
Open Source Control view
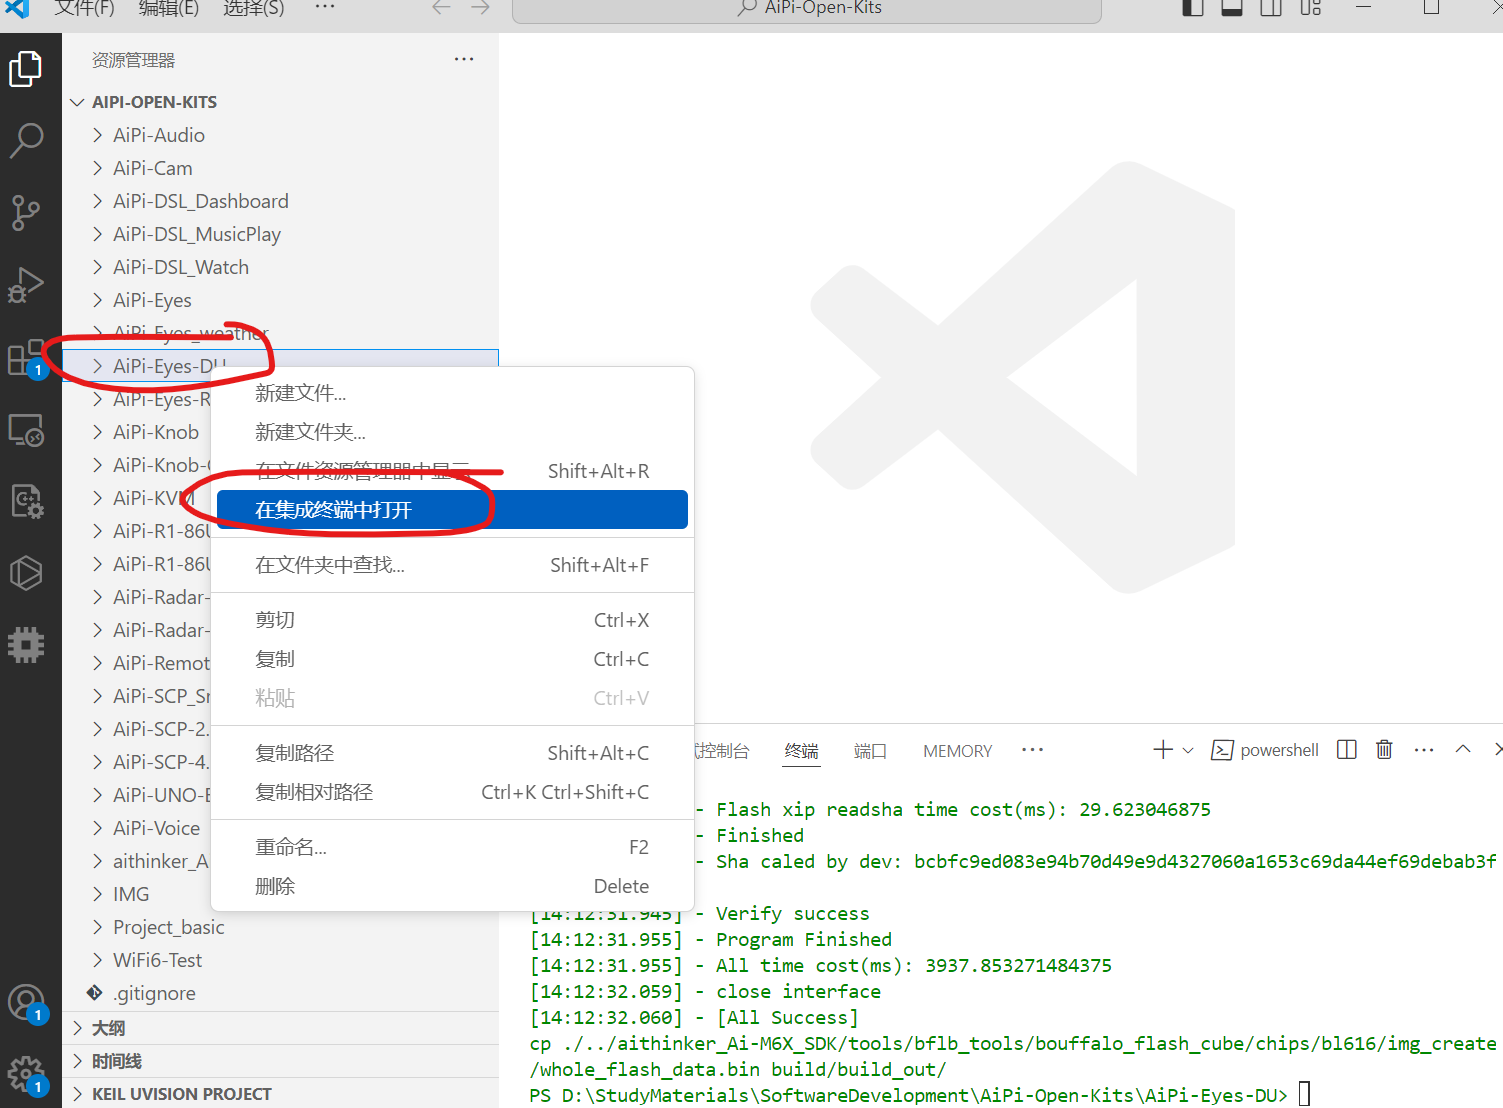click(26, 212)
